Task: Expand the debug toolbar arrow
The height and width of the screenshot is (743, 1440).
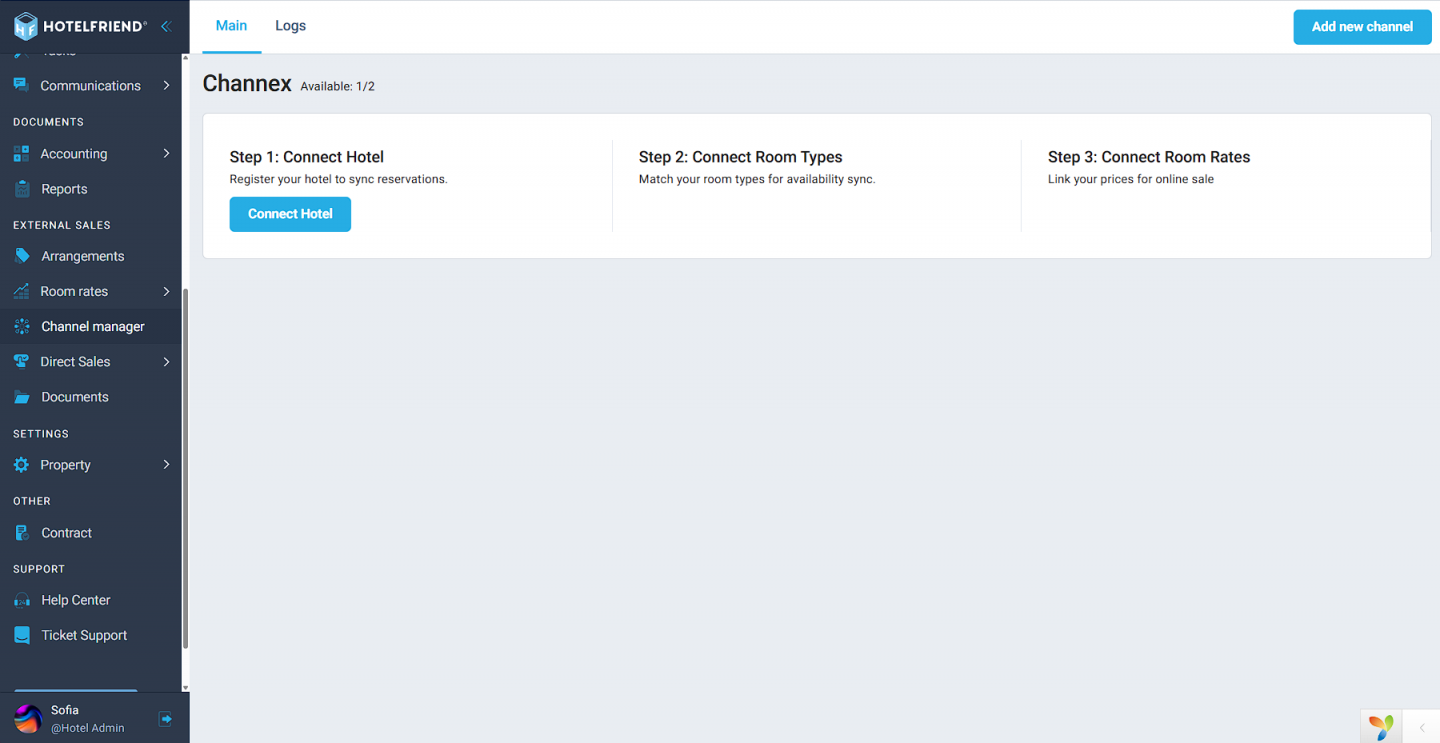Action: [x=1422, y=727]
